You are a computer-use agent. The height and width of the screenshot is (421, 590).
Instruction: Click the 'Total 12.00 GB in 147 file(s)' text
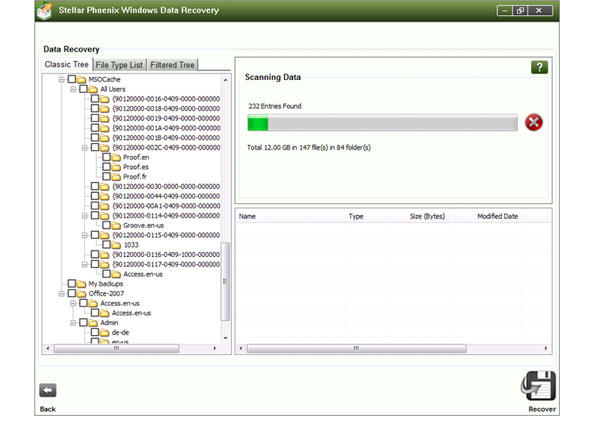309,147
